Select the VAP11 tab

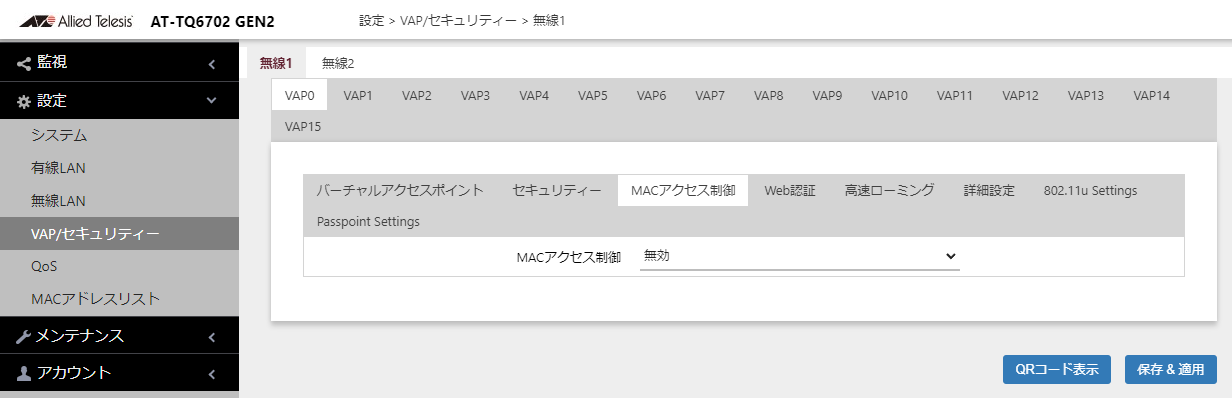tap(954, 96)
